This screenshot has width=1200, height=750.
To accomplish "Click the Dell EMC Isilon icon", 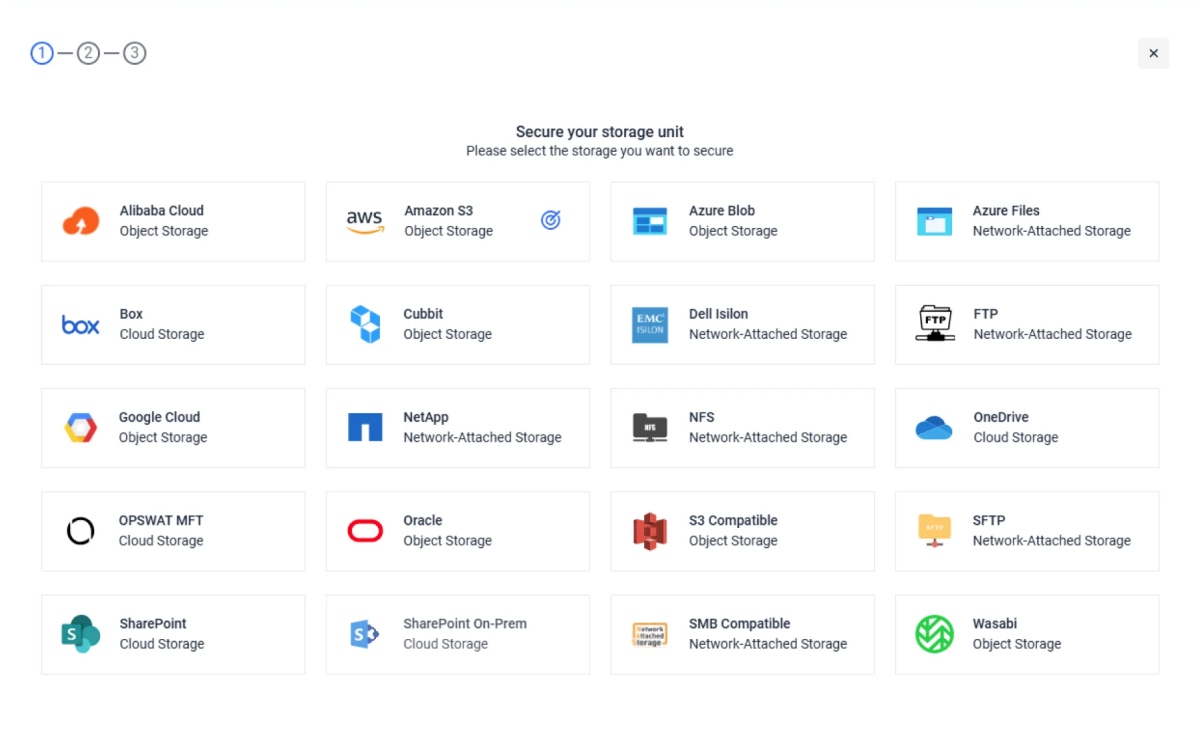I will pyautogui.click(x=650, y=325).
